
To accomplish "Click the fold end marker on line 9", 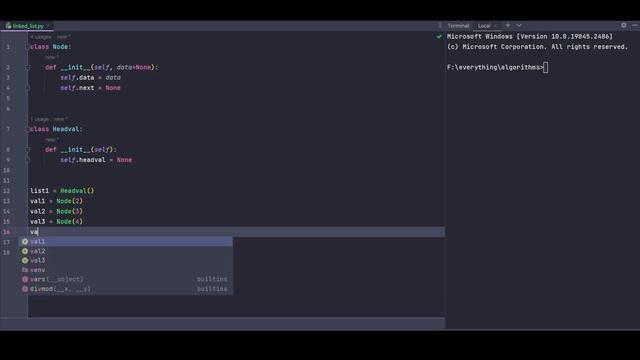I will (28, 160).
